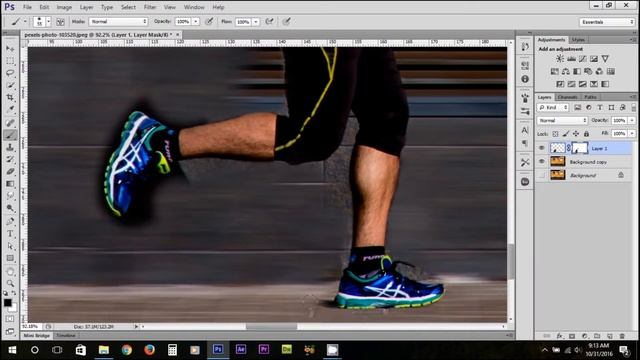This screenshot has height=360, width=640.
Task: Add a Brightness/Contrast adjustment
Action: coord(560,59)
